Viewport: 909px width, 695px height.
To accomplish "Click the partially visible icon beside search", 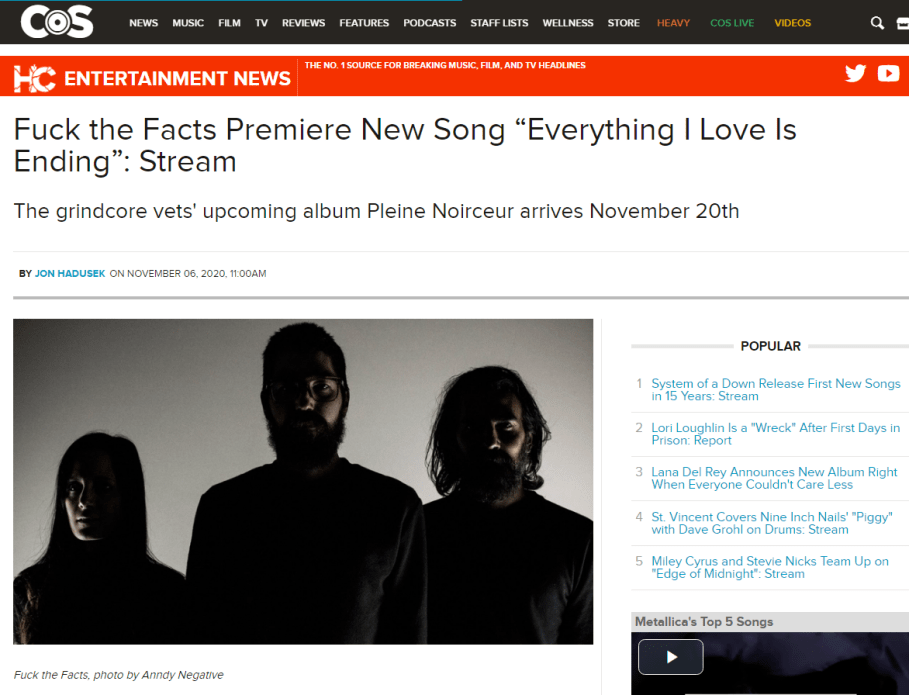I will tap(903, 23).
